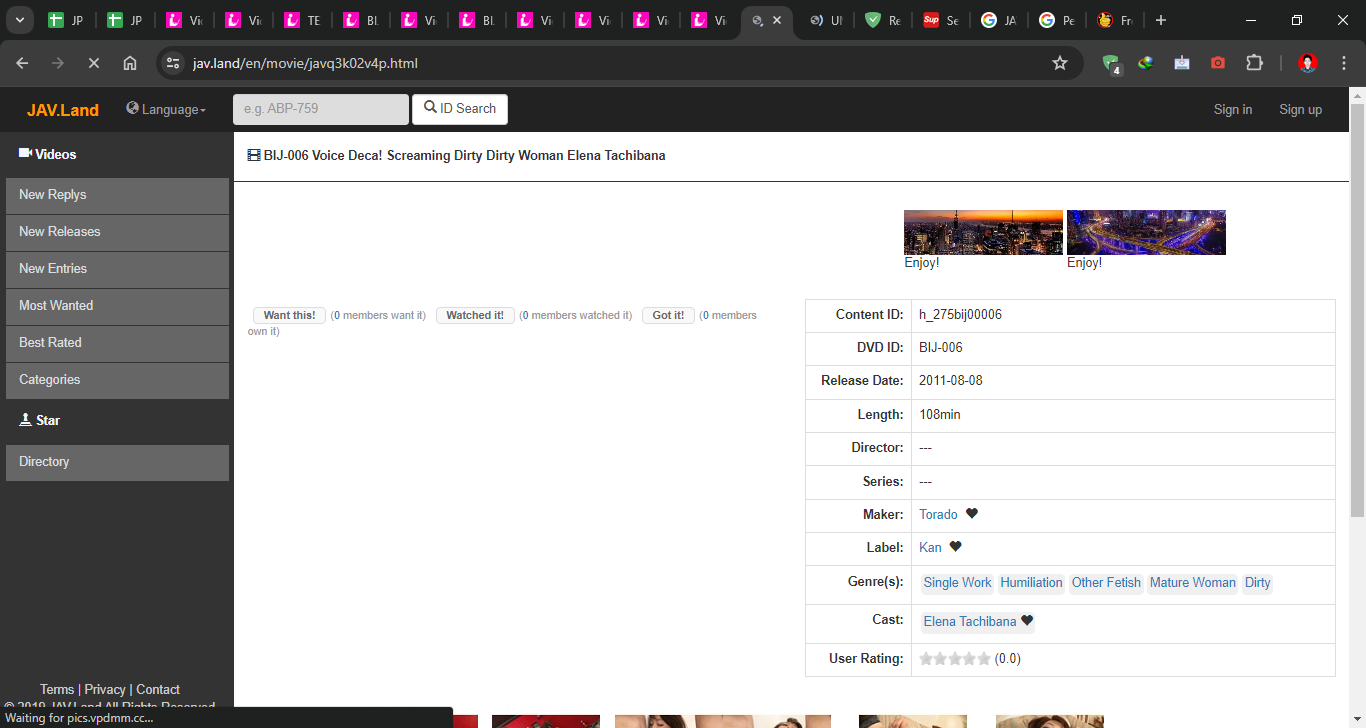Screen dimensions: 1366x728
Task: Click the ID search input field
Action: pyautogui.click(x=320, y=109)
